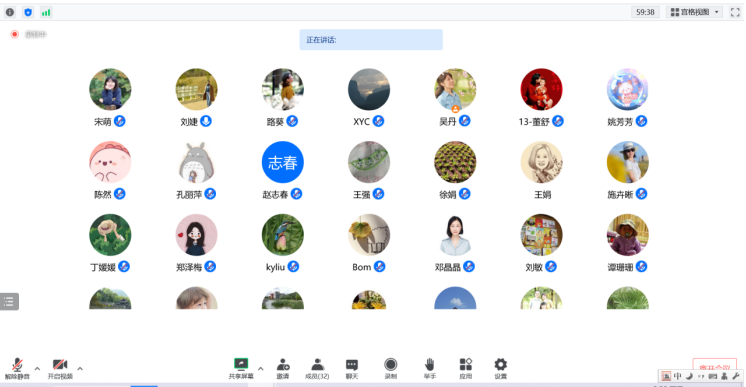
Task: Click the red leave meeting button
Action: [715, 364]
